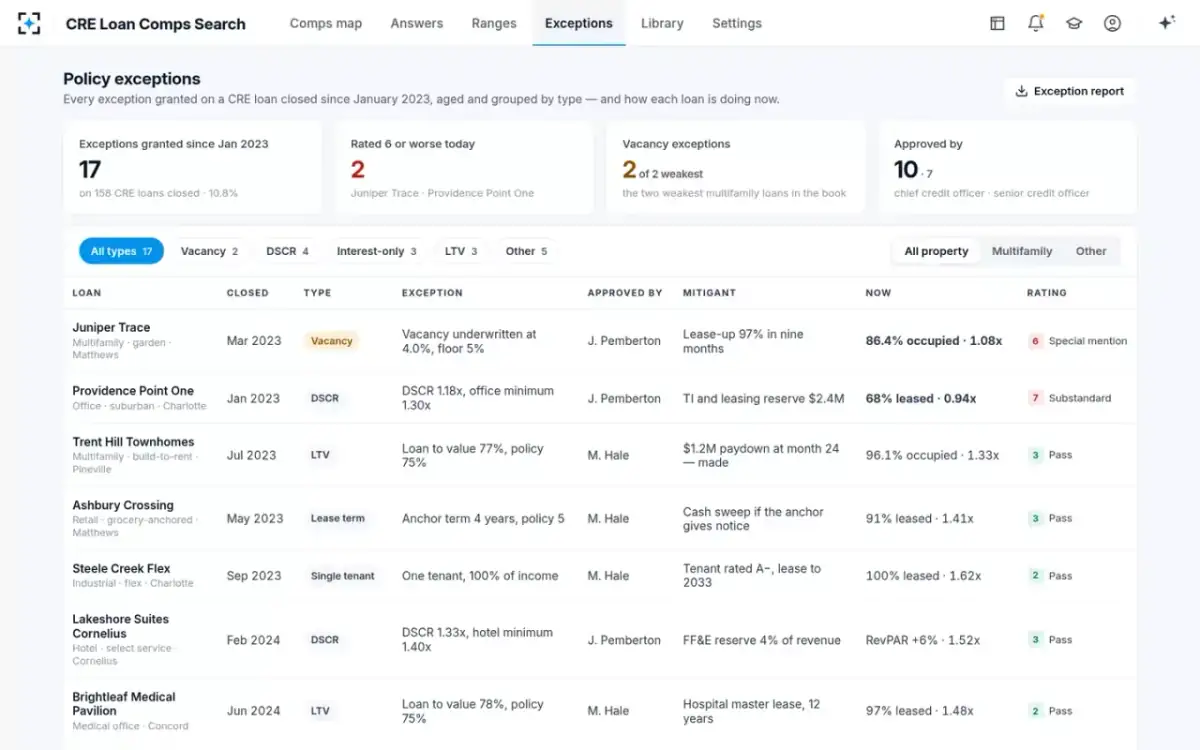
Task: Click the Rated 6 or worse today card
Action: tap(465, 168)
